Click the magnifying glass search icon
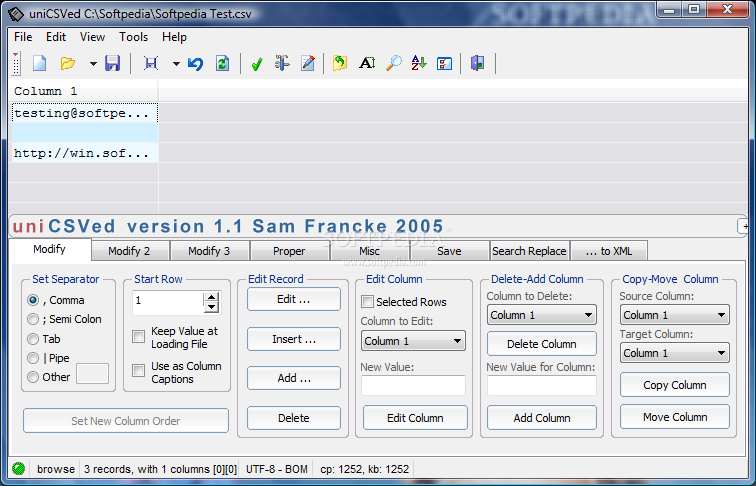Screen dimensions: 756x486 point(393,63)
